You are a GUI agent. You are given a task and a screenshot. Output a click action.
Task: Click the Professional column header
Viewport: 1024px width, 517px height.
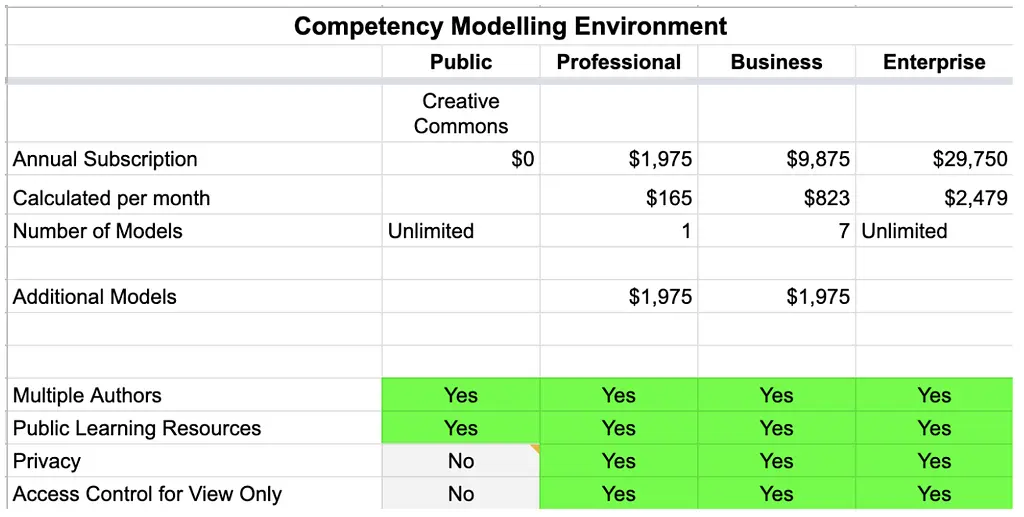(618, 62)
